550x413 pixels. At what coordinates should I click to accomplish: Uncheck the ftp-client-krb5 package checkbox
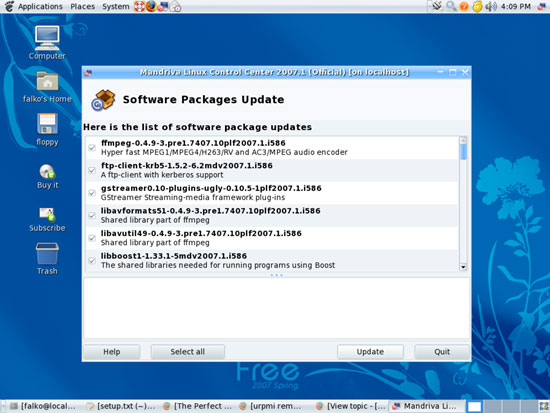92,170
